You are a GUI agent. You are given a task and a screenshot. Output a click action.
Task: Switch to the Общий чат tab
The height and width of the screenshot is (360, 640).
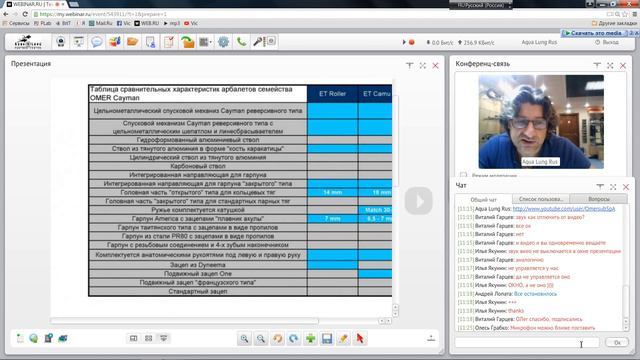pos(484,199)
